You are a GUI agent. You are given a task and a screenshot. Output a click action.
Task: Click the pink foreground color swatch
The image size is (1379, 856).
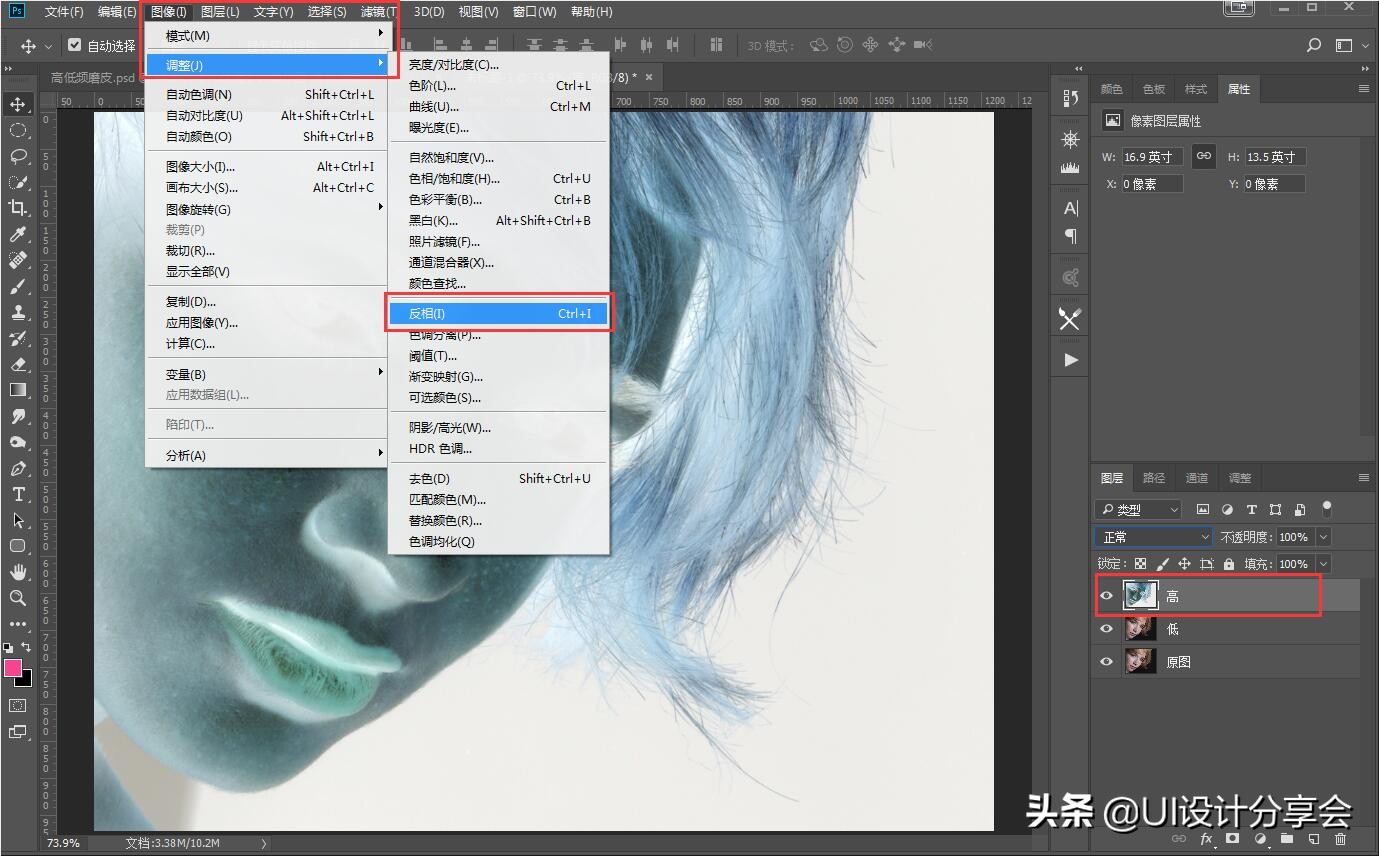point(14,668)
